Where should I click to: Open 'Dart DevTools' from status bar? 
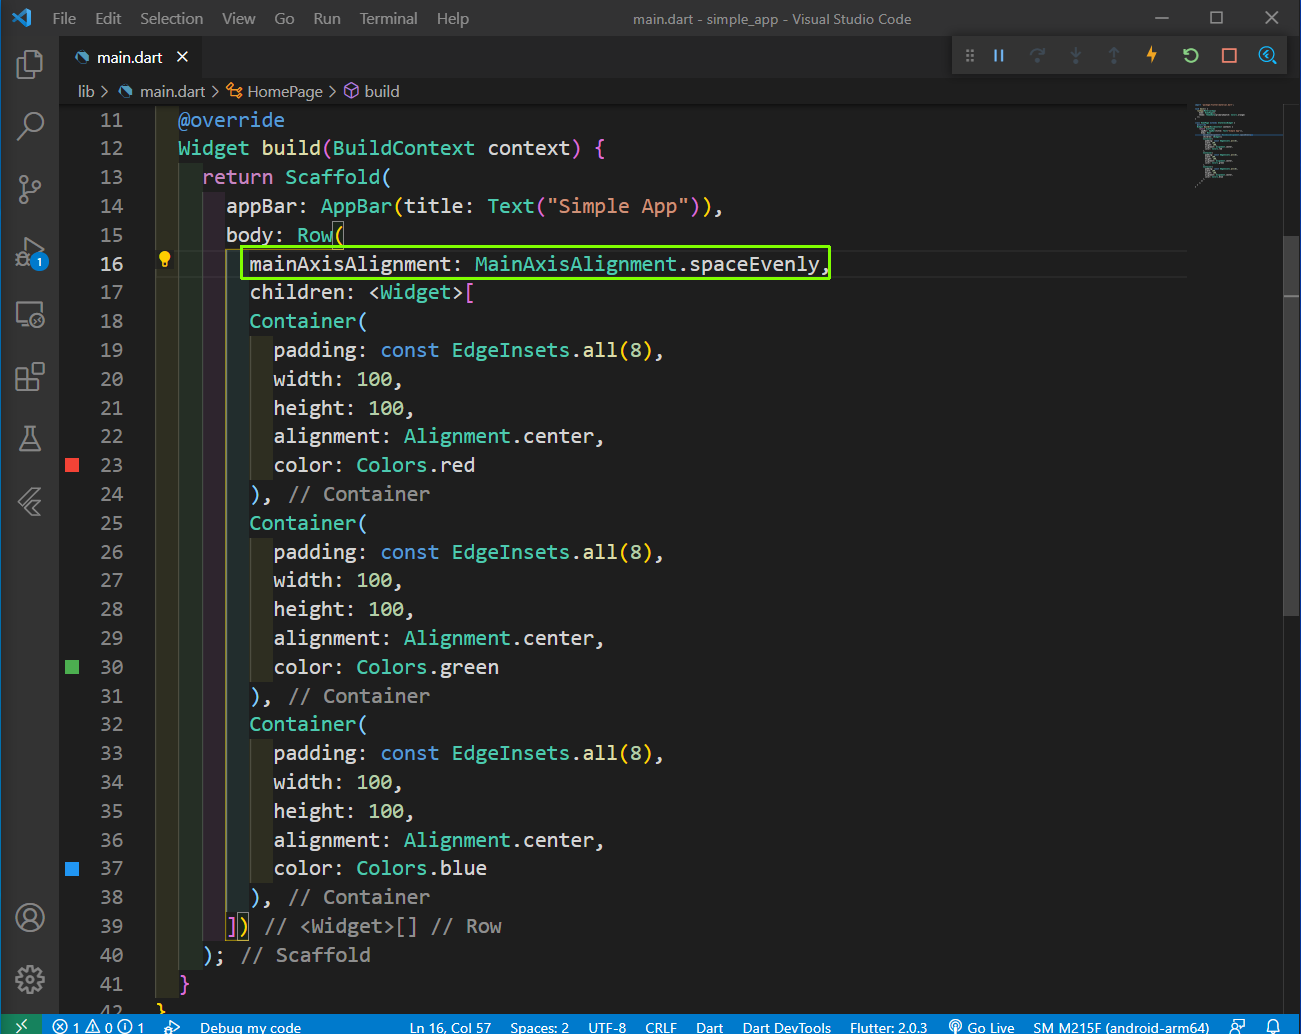coord(786,1027)
